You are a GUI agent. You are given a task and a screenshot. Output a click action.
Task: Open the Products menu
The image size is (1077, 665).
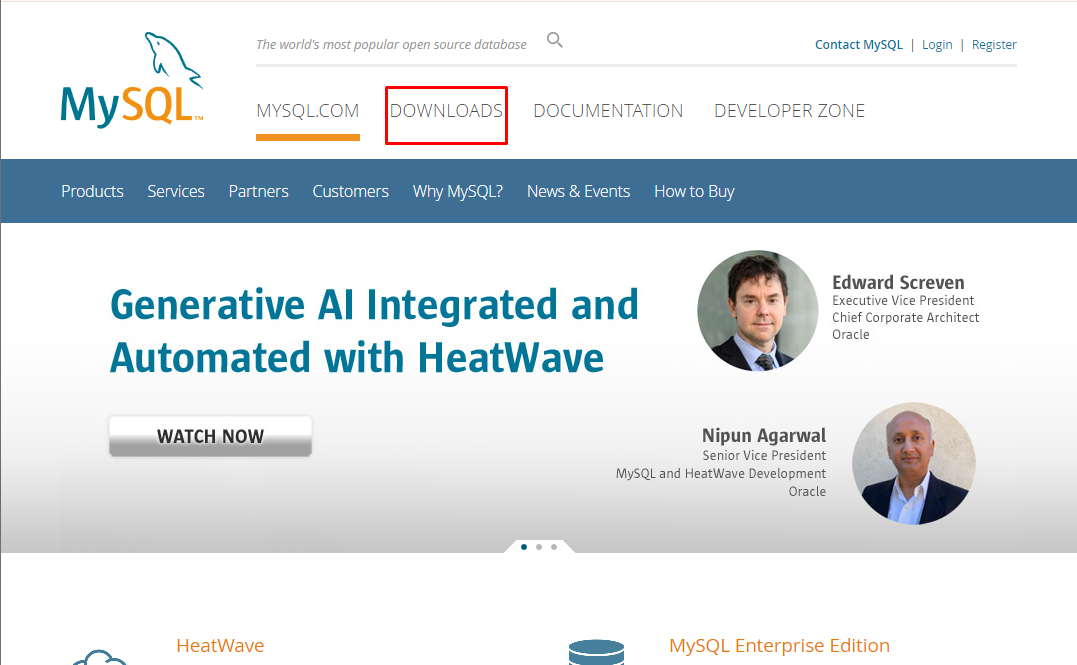point(92,191)
